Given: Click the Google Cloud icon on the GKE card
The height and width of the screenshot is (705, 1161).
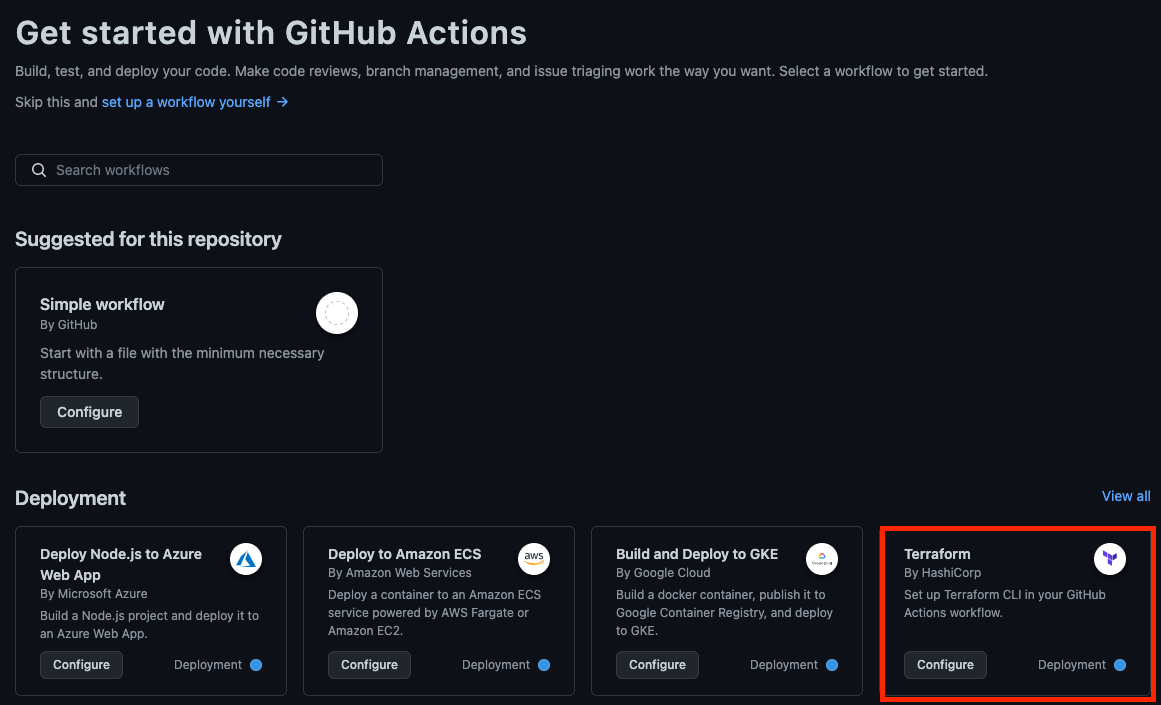Looking at the screenshot, I should (822, 559).
